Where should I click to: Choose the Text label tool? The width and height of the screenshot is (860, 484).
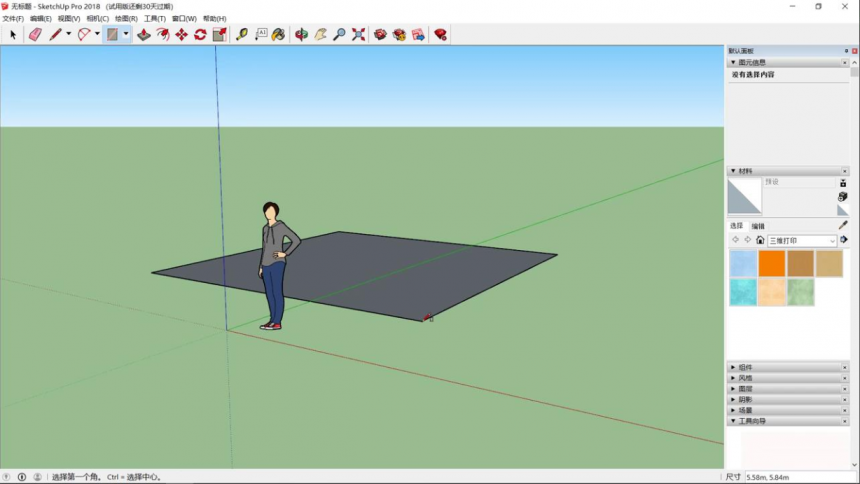[x=261, y=35]
